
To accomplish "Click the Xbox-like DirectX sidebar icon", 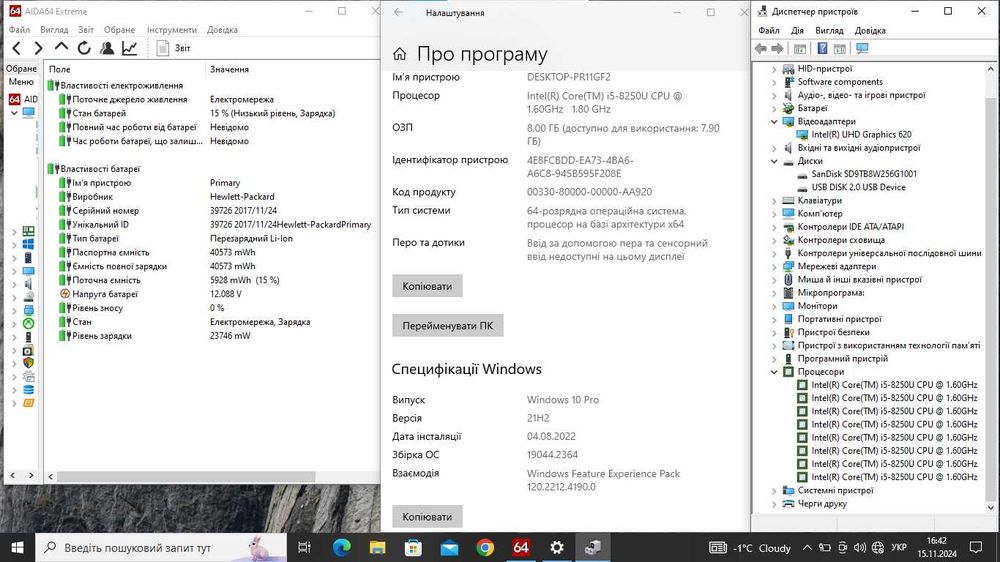I will [x=29, y=323].
